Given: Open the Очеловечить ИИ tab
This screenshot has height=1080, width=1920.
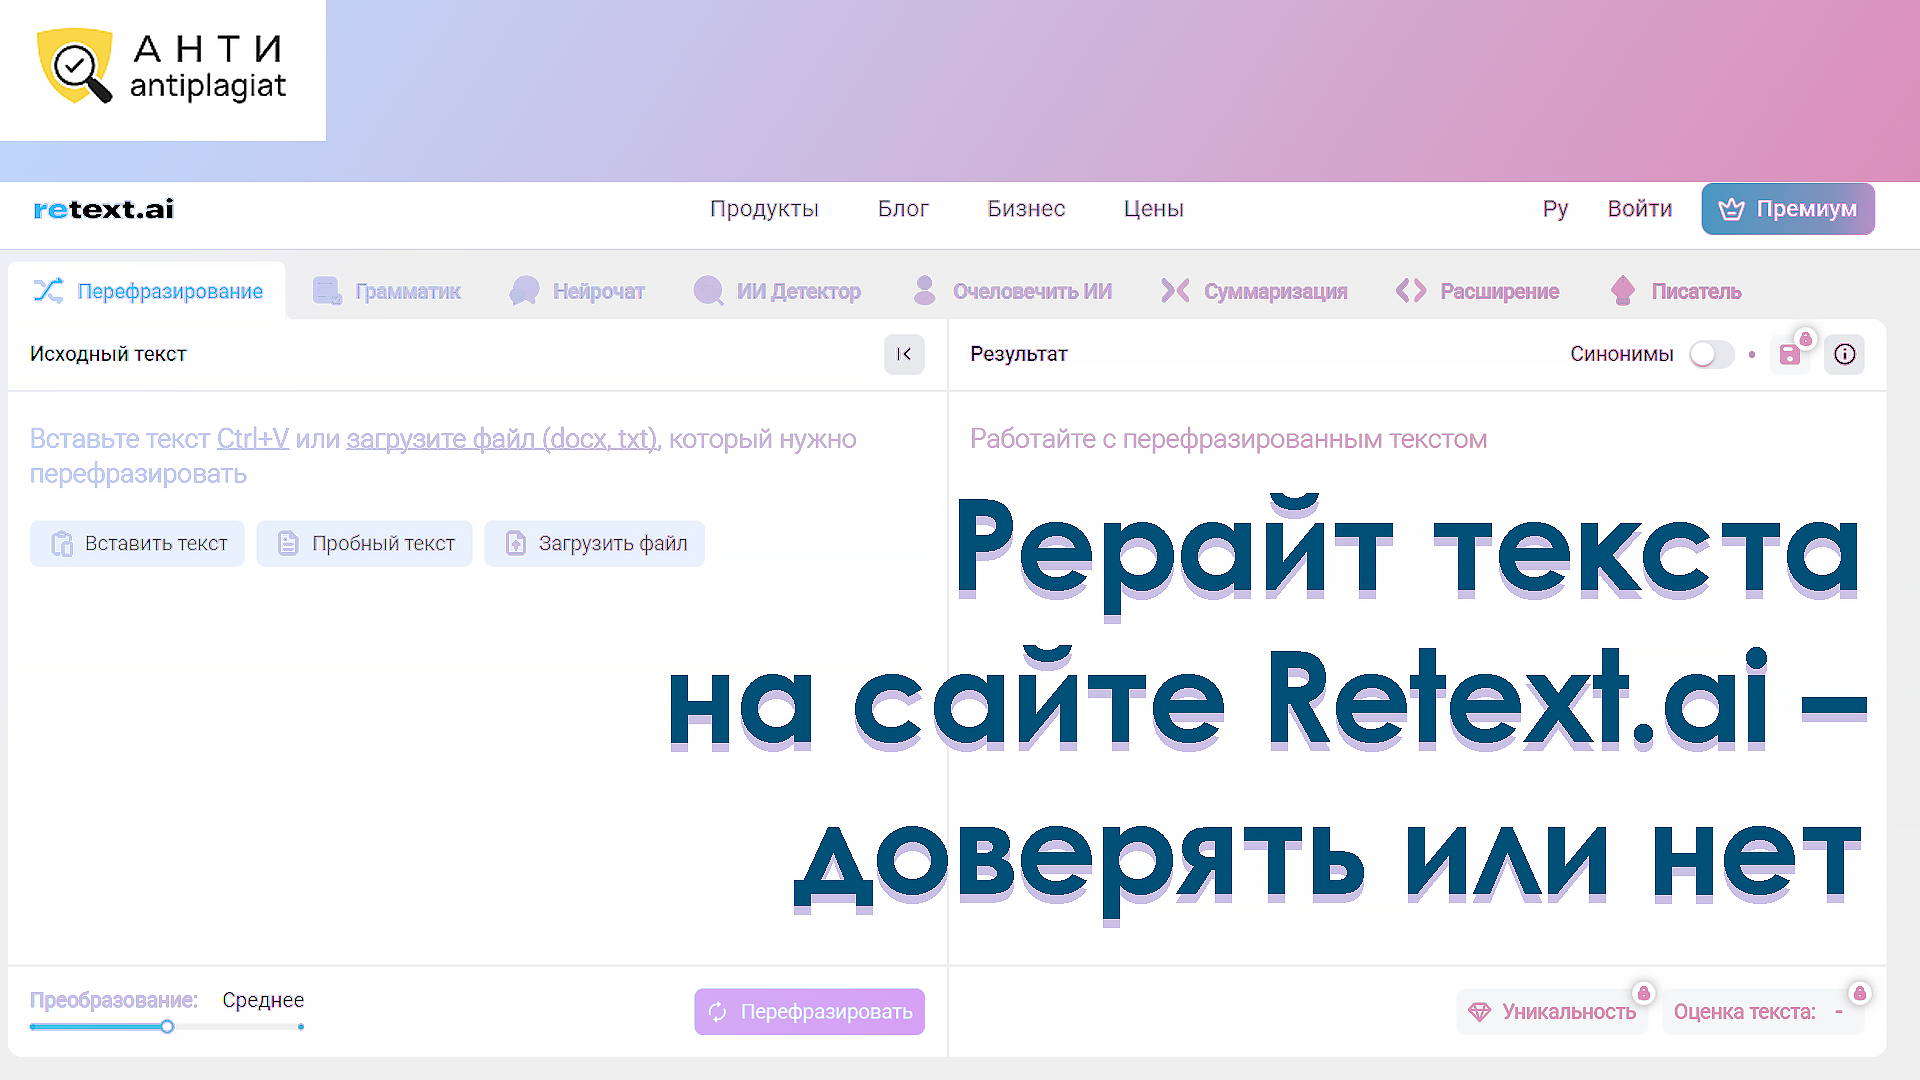Looking at the screenshot, I should click(1012, 291).
